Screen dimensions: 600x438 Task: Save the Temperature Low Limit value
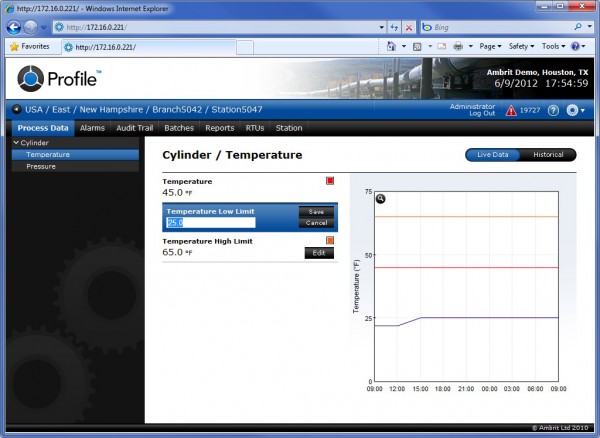coord(316,212)
